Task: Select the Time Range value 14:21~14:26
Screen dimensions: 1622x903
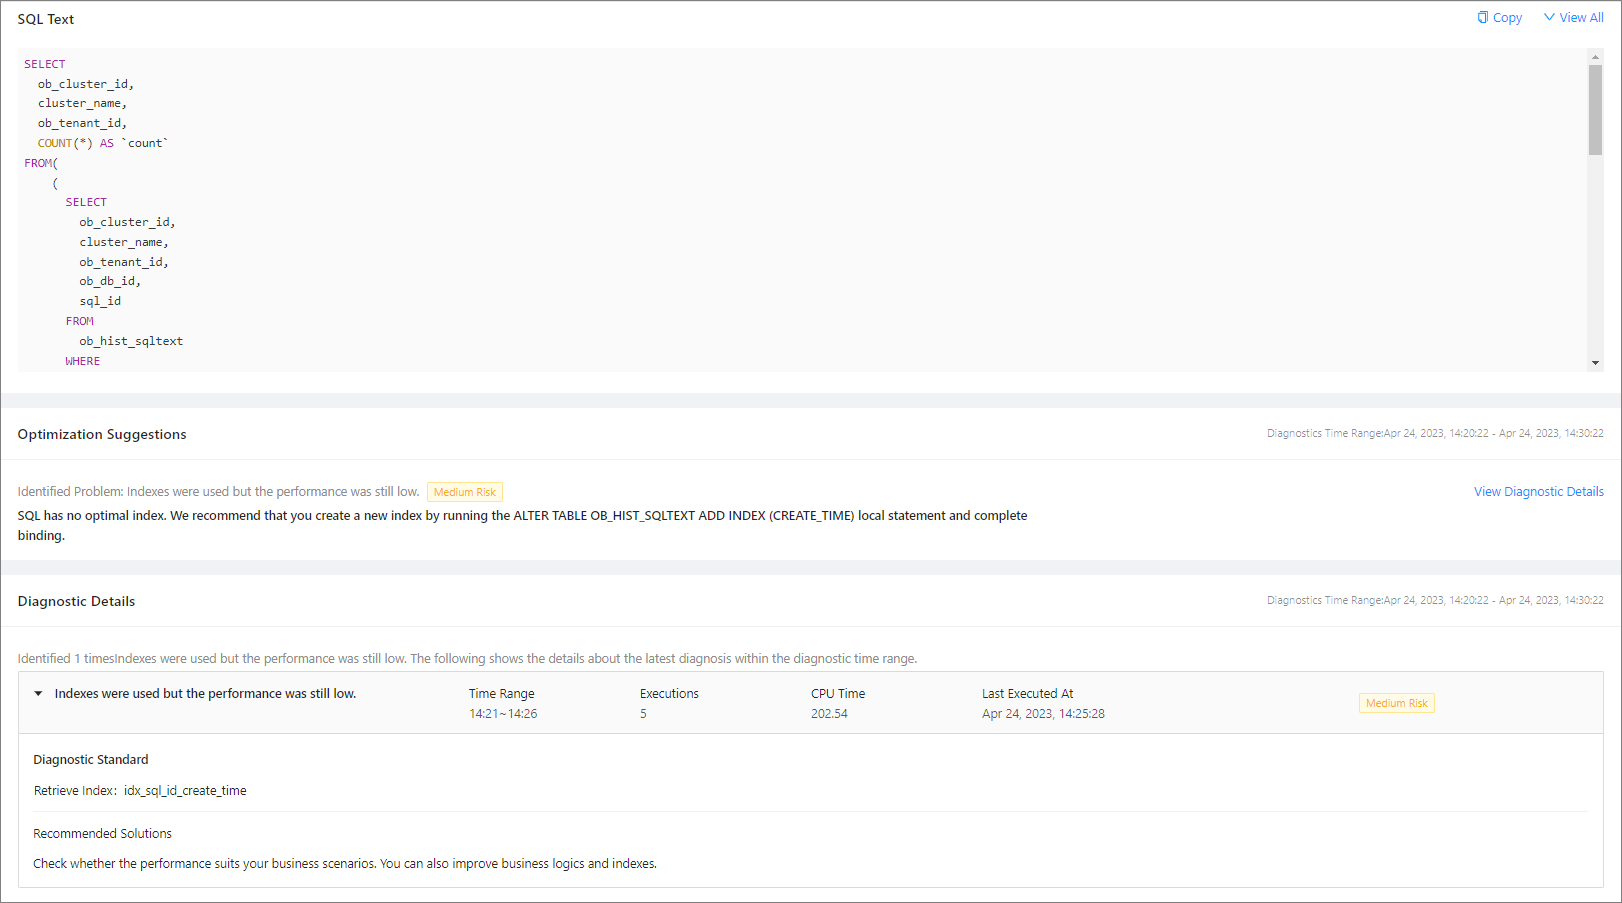Action: (503, 714)
